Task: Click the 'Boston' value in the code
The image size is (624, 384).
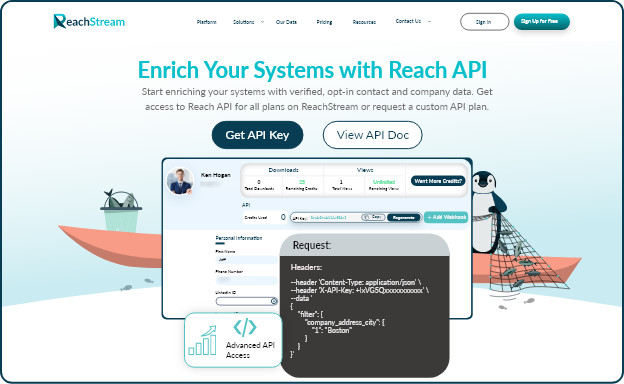Action: [x=338, y=331]
